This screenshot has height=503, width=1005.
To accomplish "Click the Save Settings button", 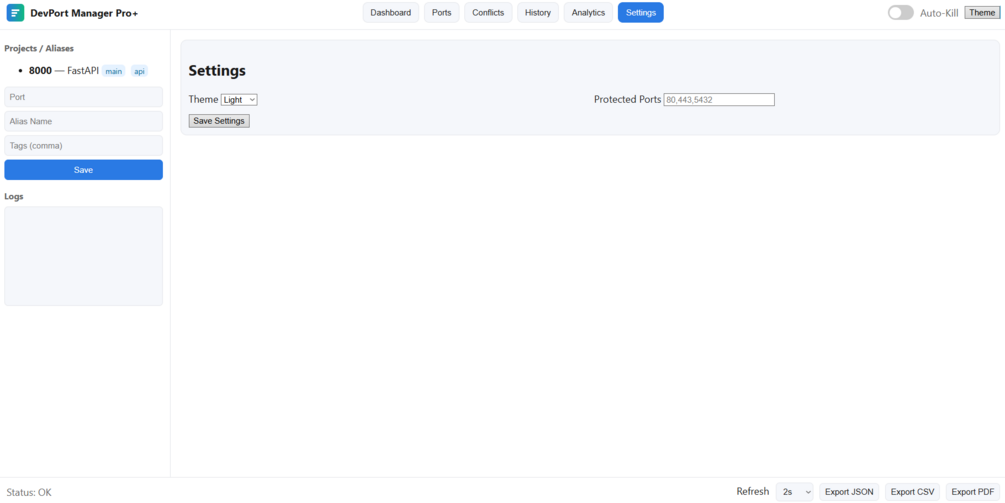I will click(219, 121).
